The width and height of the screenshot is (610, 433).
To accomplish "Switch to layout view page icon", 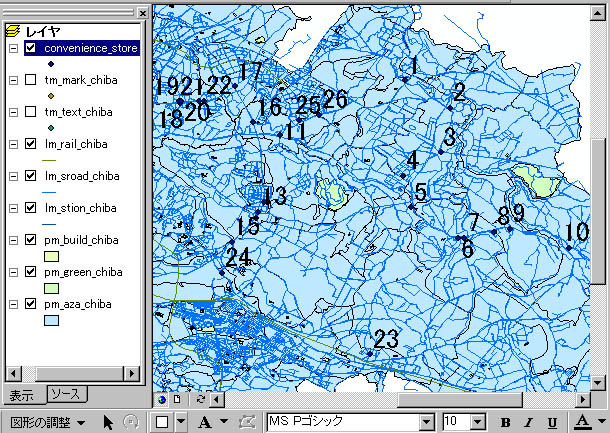I will [x=177, y=400].
